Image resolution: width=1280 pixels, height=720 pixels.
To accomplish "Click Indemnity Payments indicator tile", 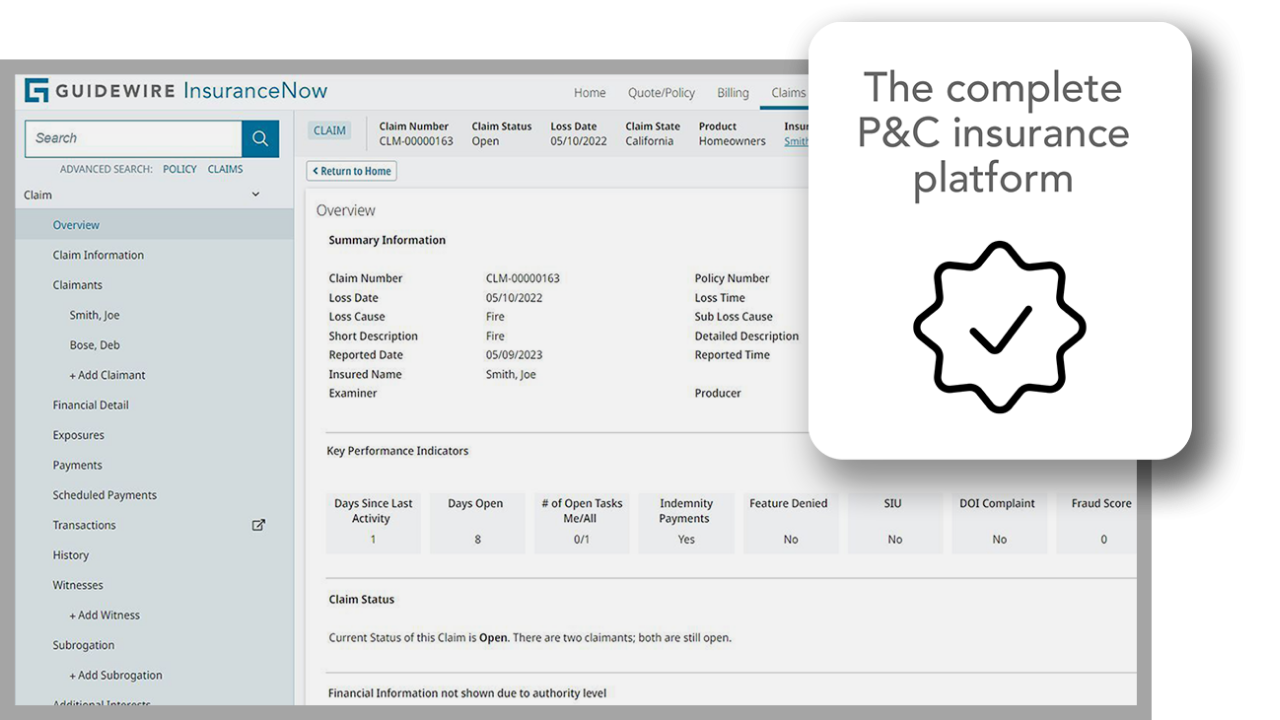I will [686, 521].
